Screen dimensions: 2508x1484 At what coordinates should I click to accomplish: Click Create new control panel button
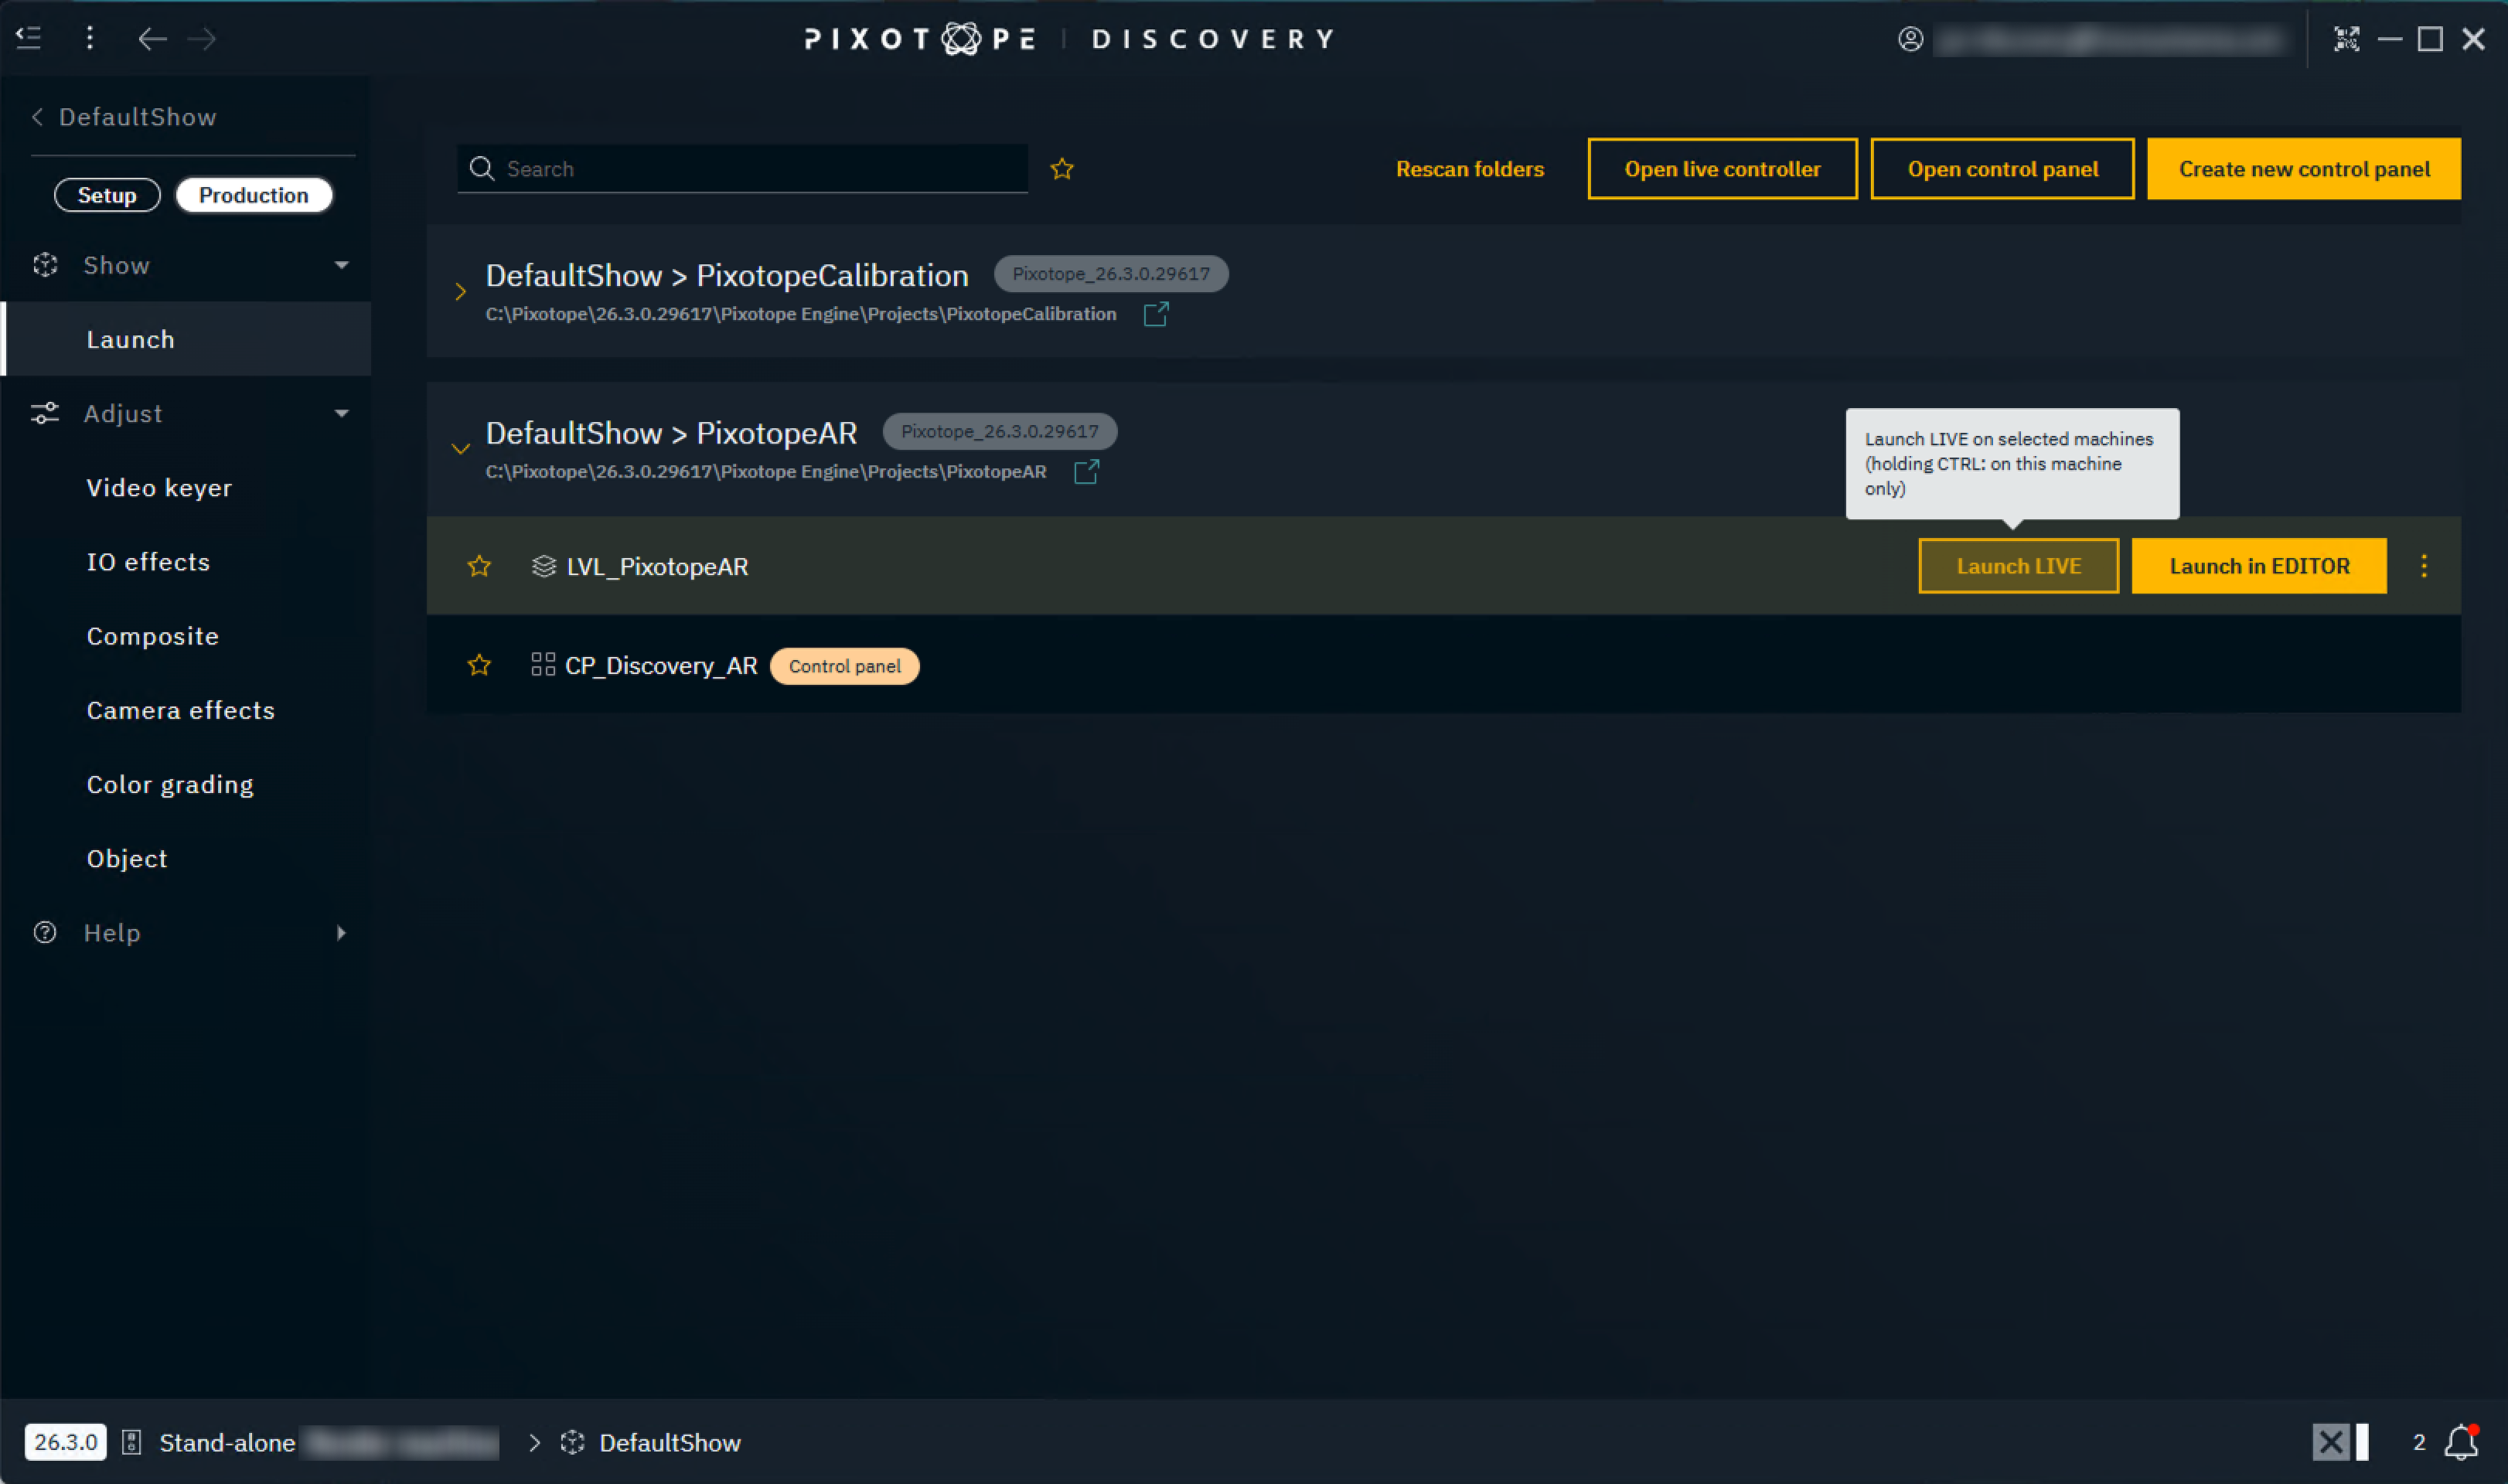tap(2304, 169)
